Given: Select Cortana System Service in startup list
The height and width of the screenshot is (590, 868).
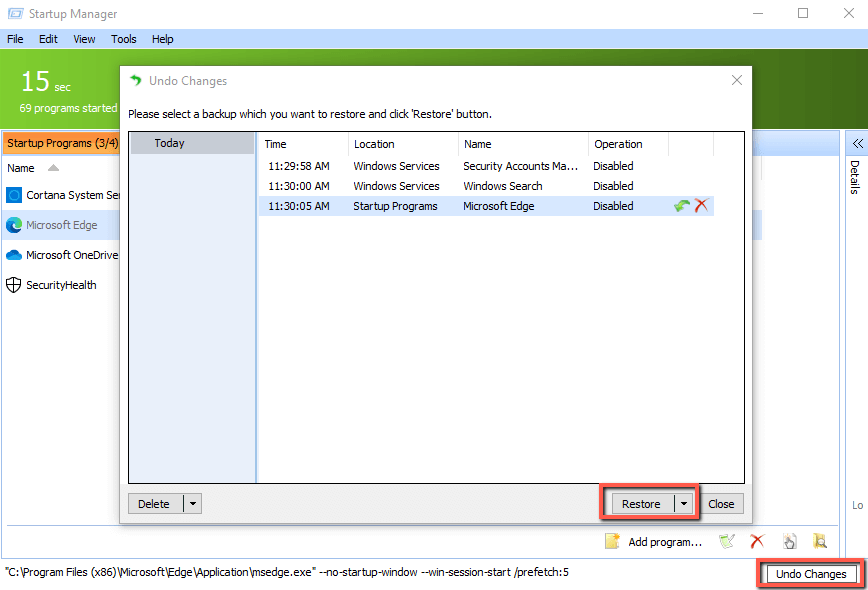Looking at the screenshot, I should [x=62, y=195].
